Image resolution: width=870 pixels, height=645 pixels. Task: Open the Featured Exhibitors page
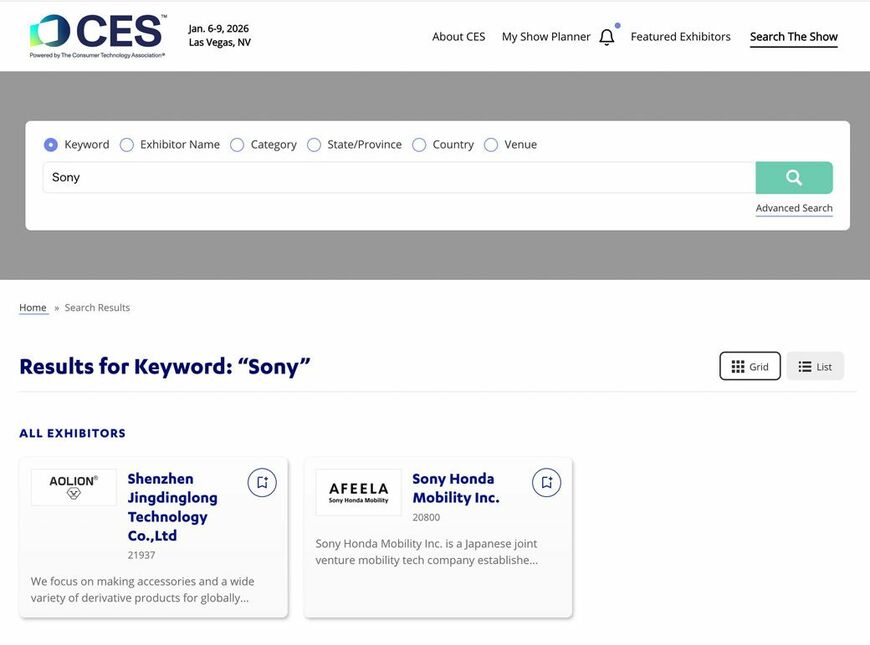click(681, 36)
